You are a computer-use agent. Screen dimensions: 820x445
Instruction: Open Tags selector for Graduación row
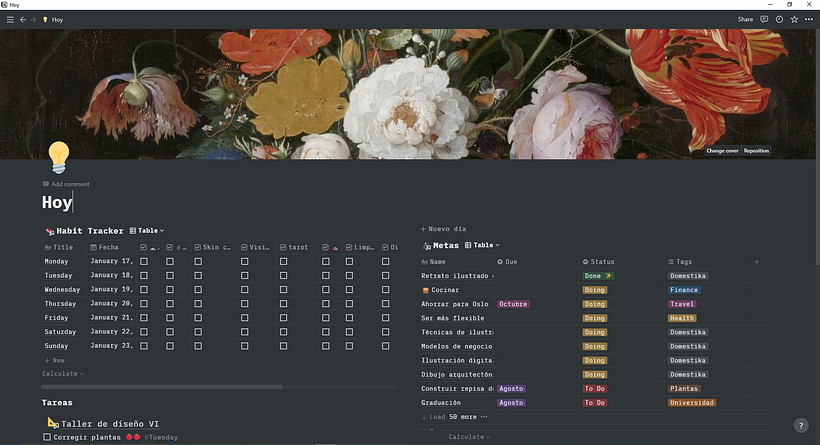[x=692, y=403]
